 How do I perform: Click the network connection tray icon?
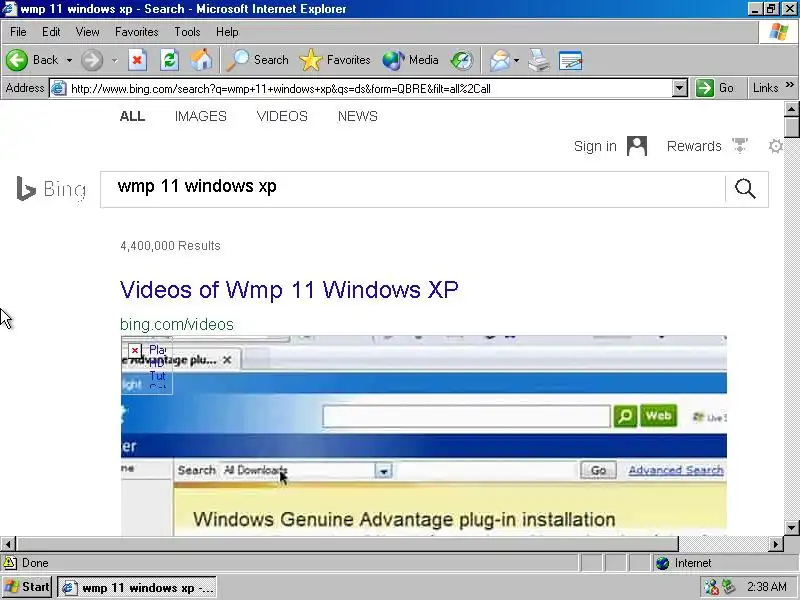(712, 587)
